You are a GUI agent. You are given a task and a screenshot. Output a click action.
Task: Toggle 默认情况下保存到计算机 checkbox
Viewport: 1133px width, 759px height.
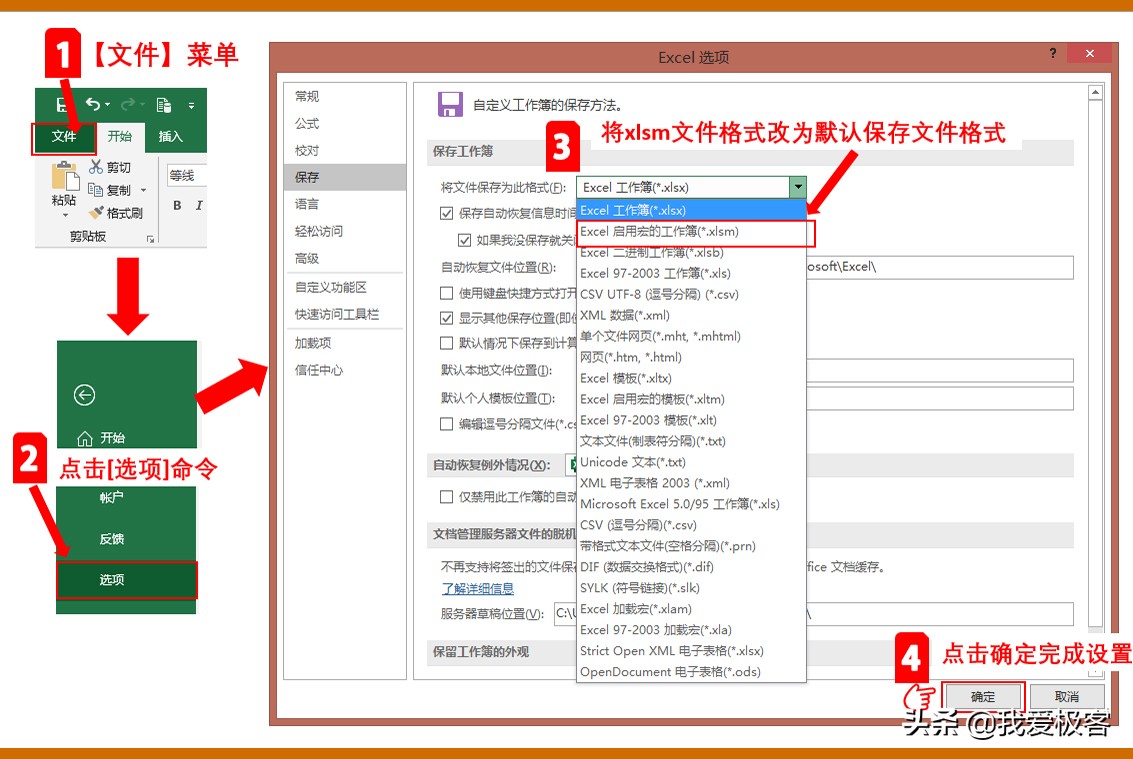(447, 343)
